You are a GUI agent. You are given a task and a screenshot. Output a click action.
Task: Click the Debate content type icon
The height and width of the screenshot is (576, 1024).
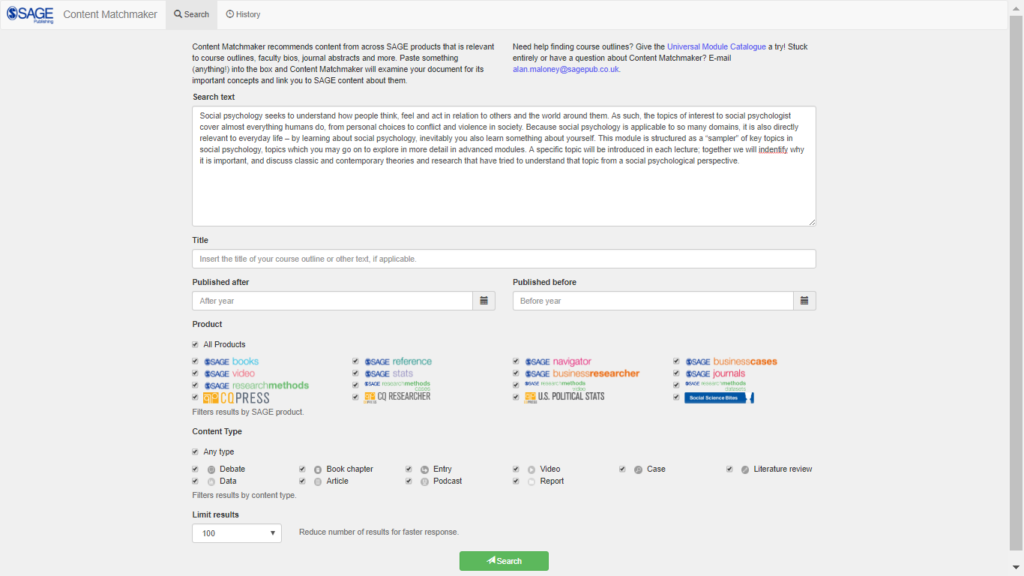coord(211,470)
